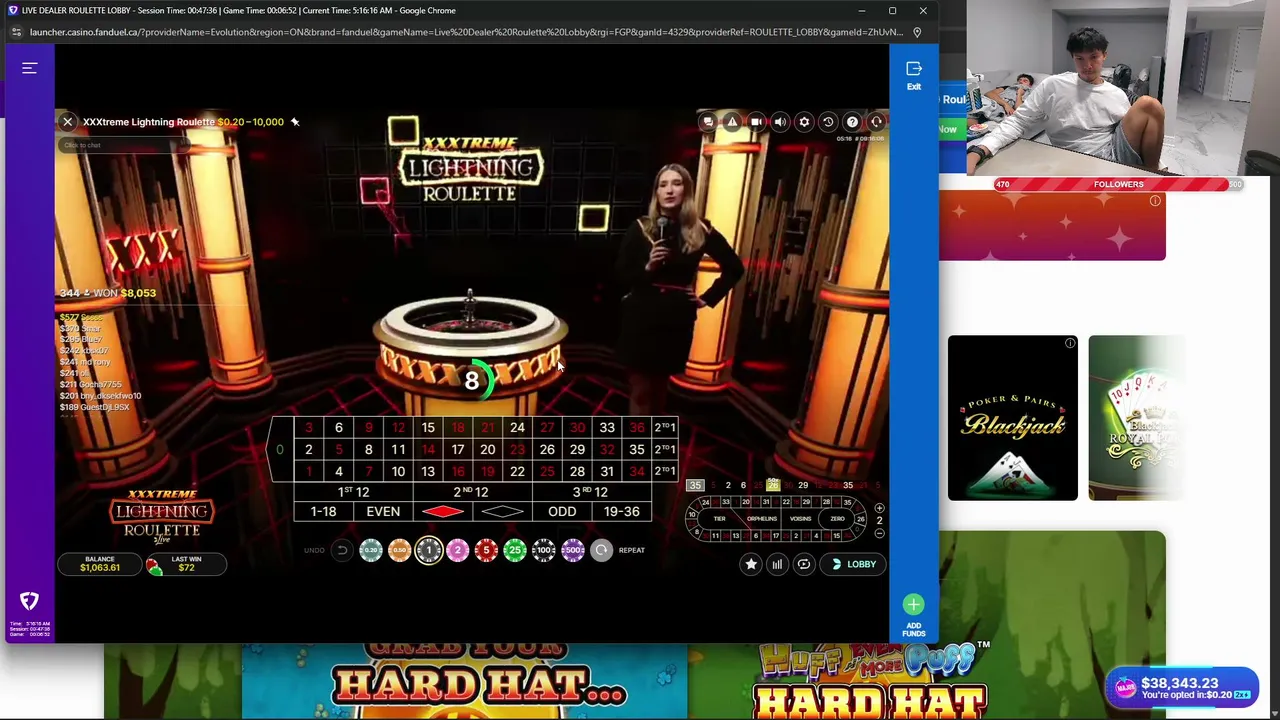
Task: Select the black 100 chip
Action: pyautogui.click(x=544, y=550)
